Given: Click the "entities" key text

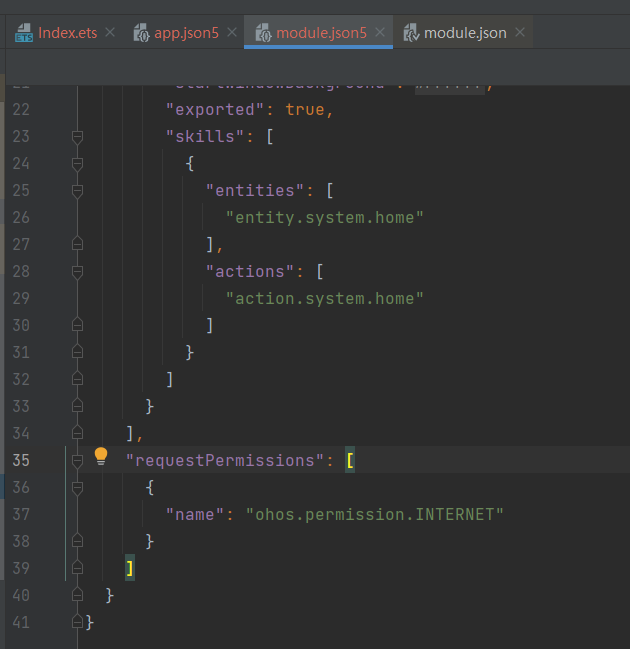Looking at the screenshot, I should click(255, 191).
